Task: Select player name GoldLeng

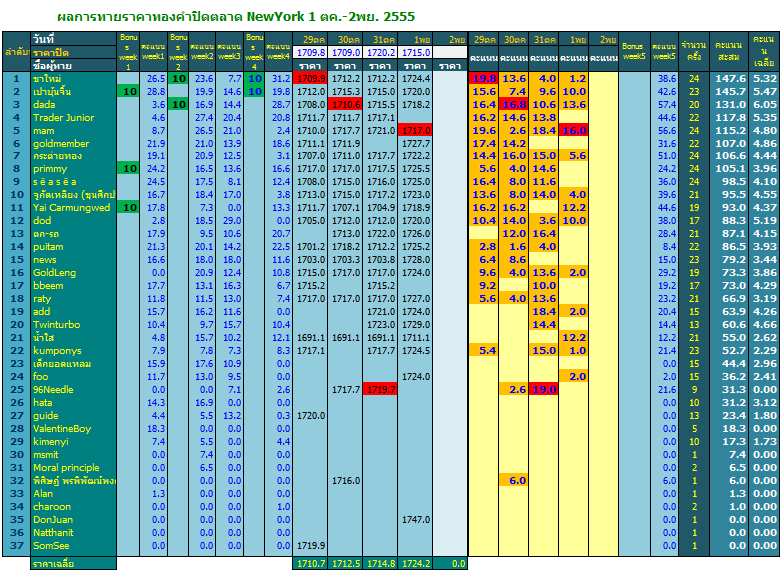Action: coord(54,273)
